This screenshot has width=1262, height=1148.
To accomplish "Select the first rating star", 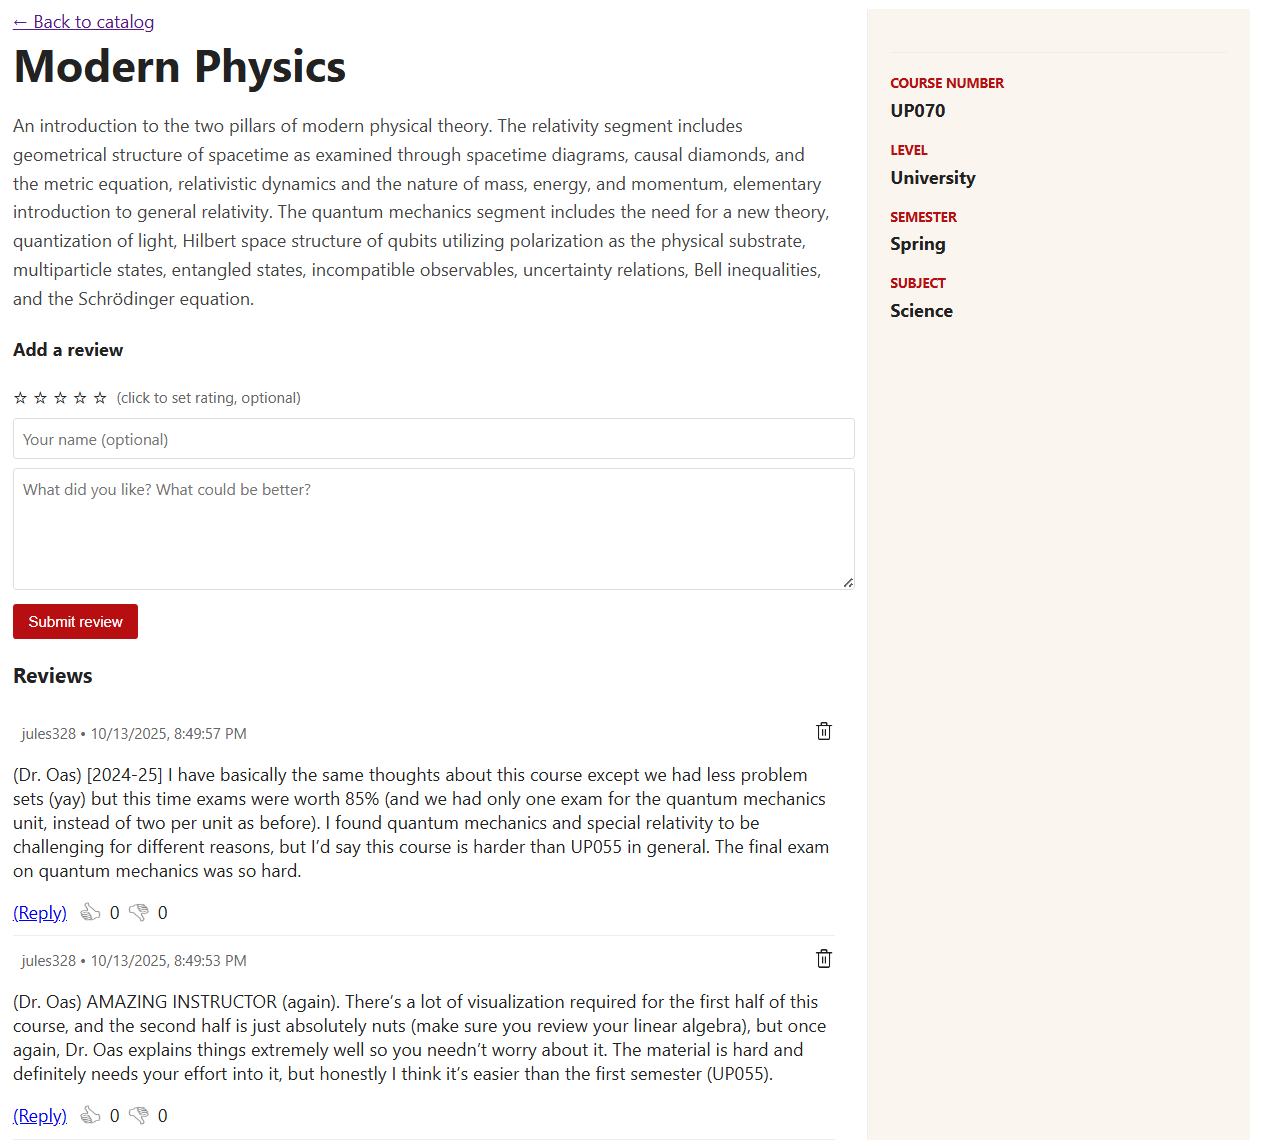I will pos(21,397).
